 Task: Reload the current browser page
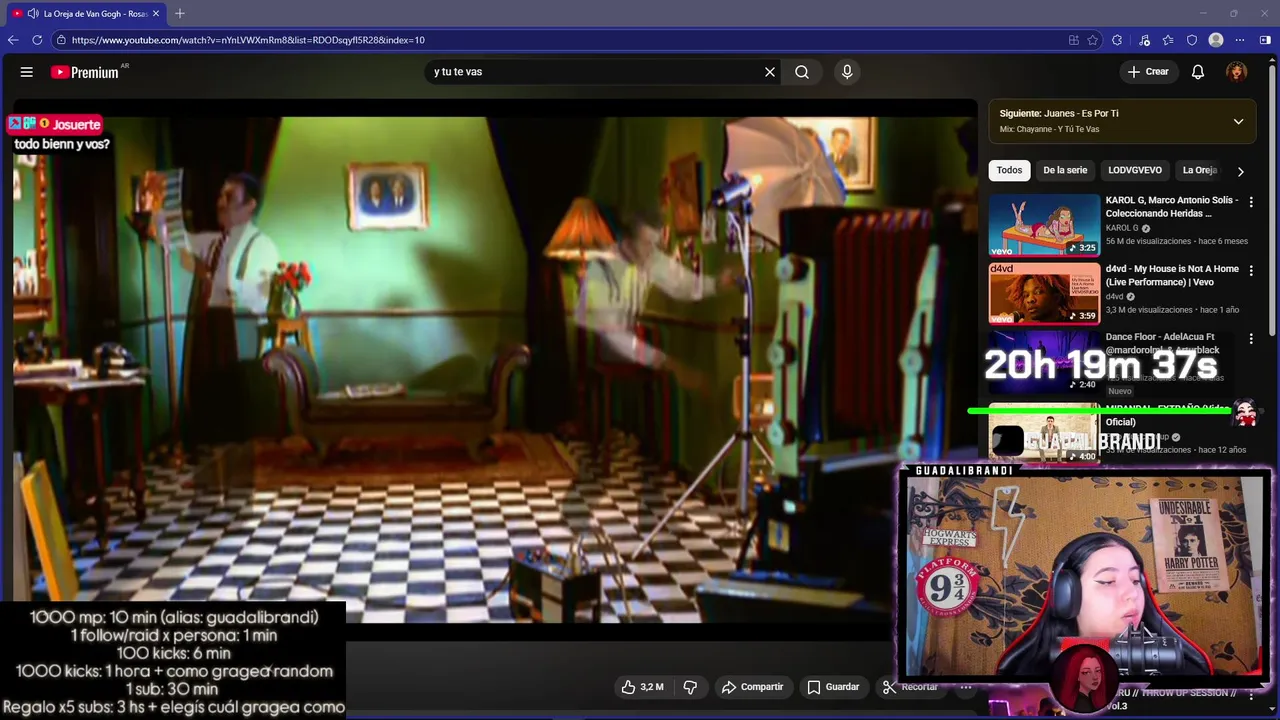pos(37,40)
